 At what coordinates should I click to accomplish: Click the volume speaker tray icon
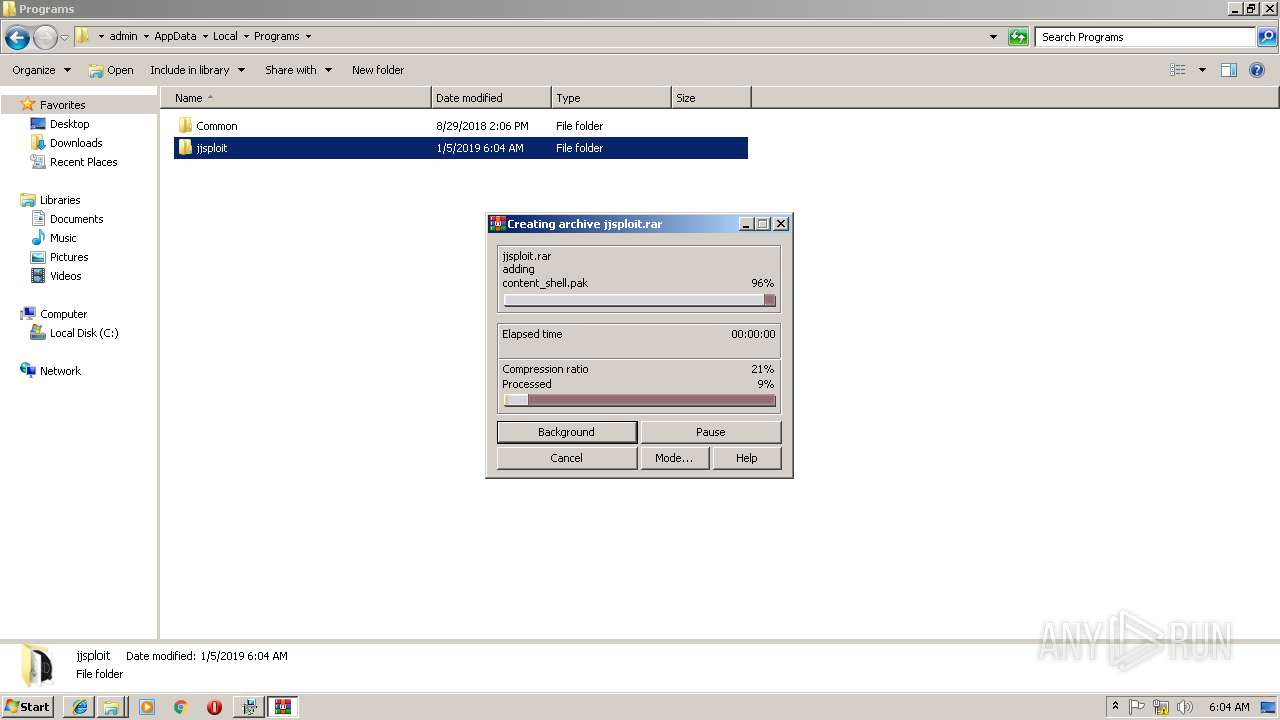[1185, 707]
